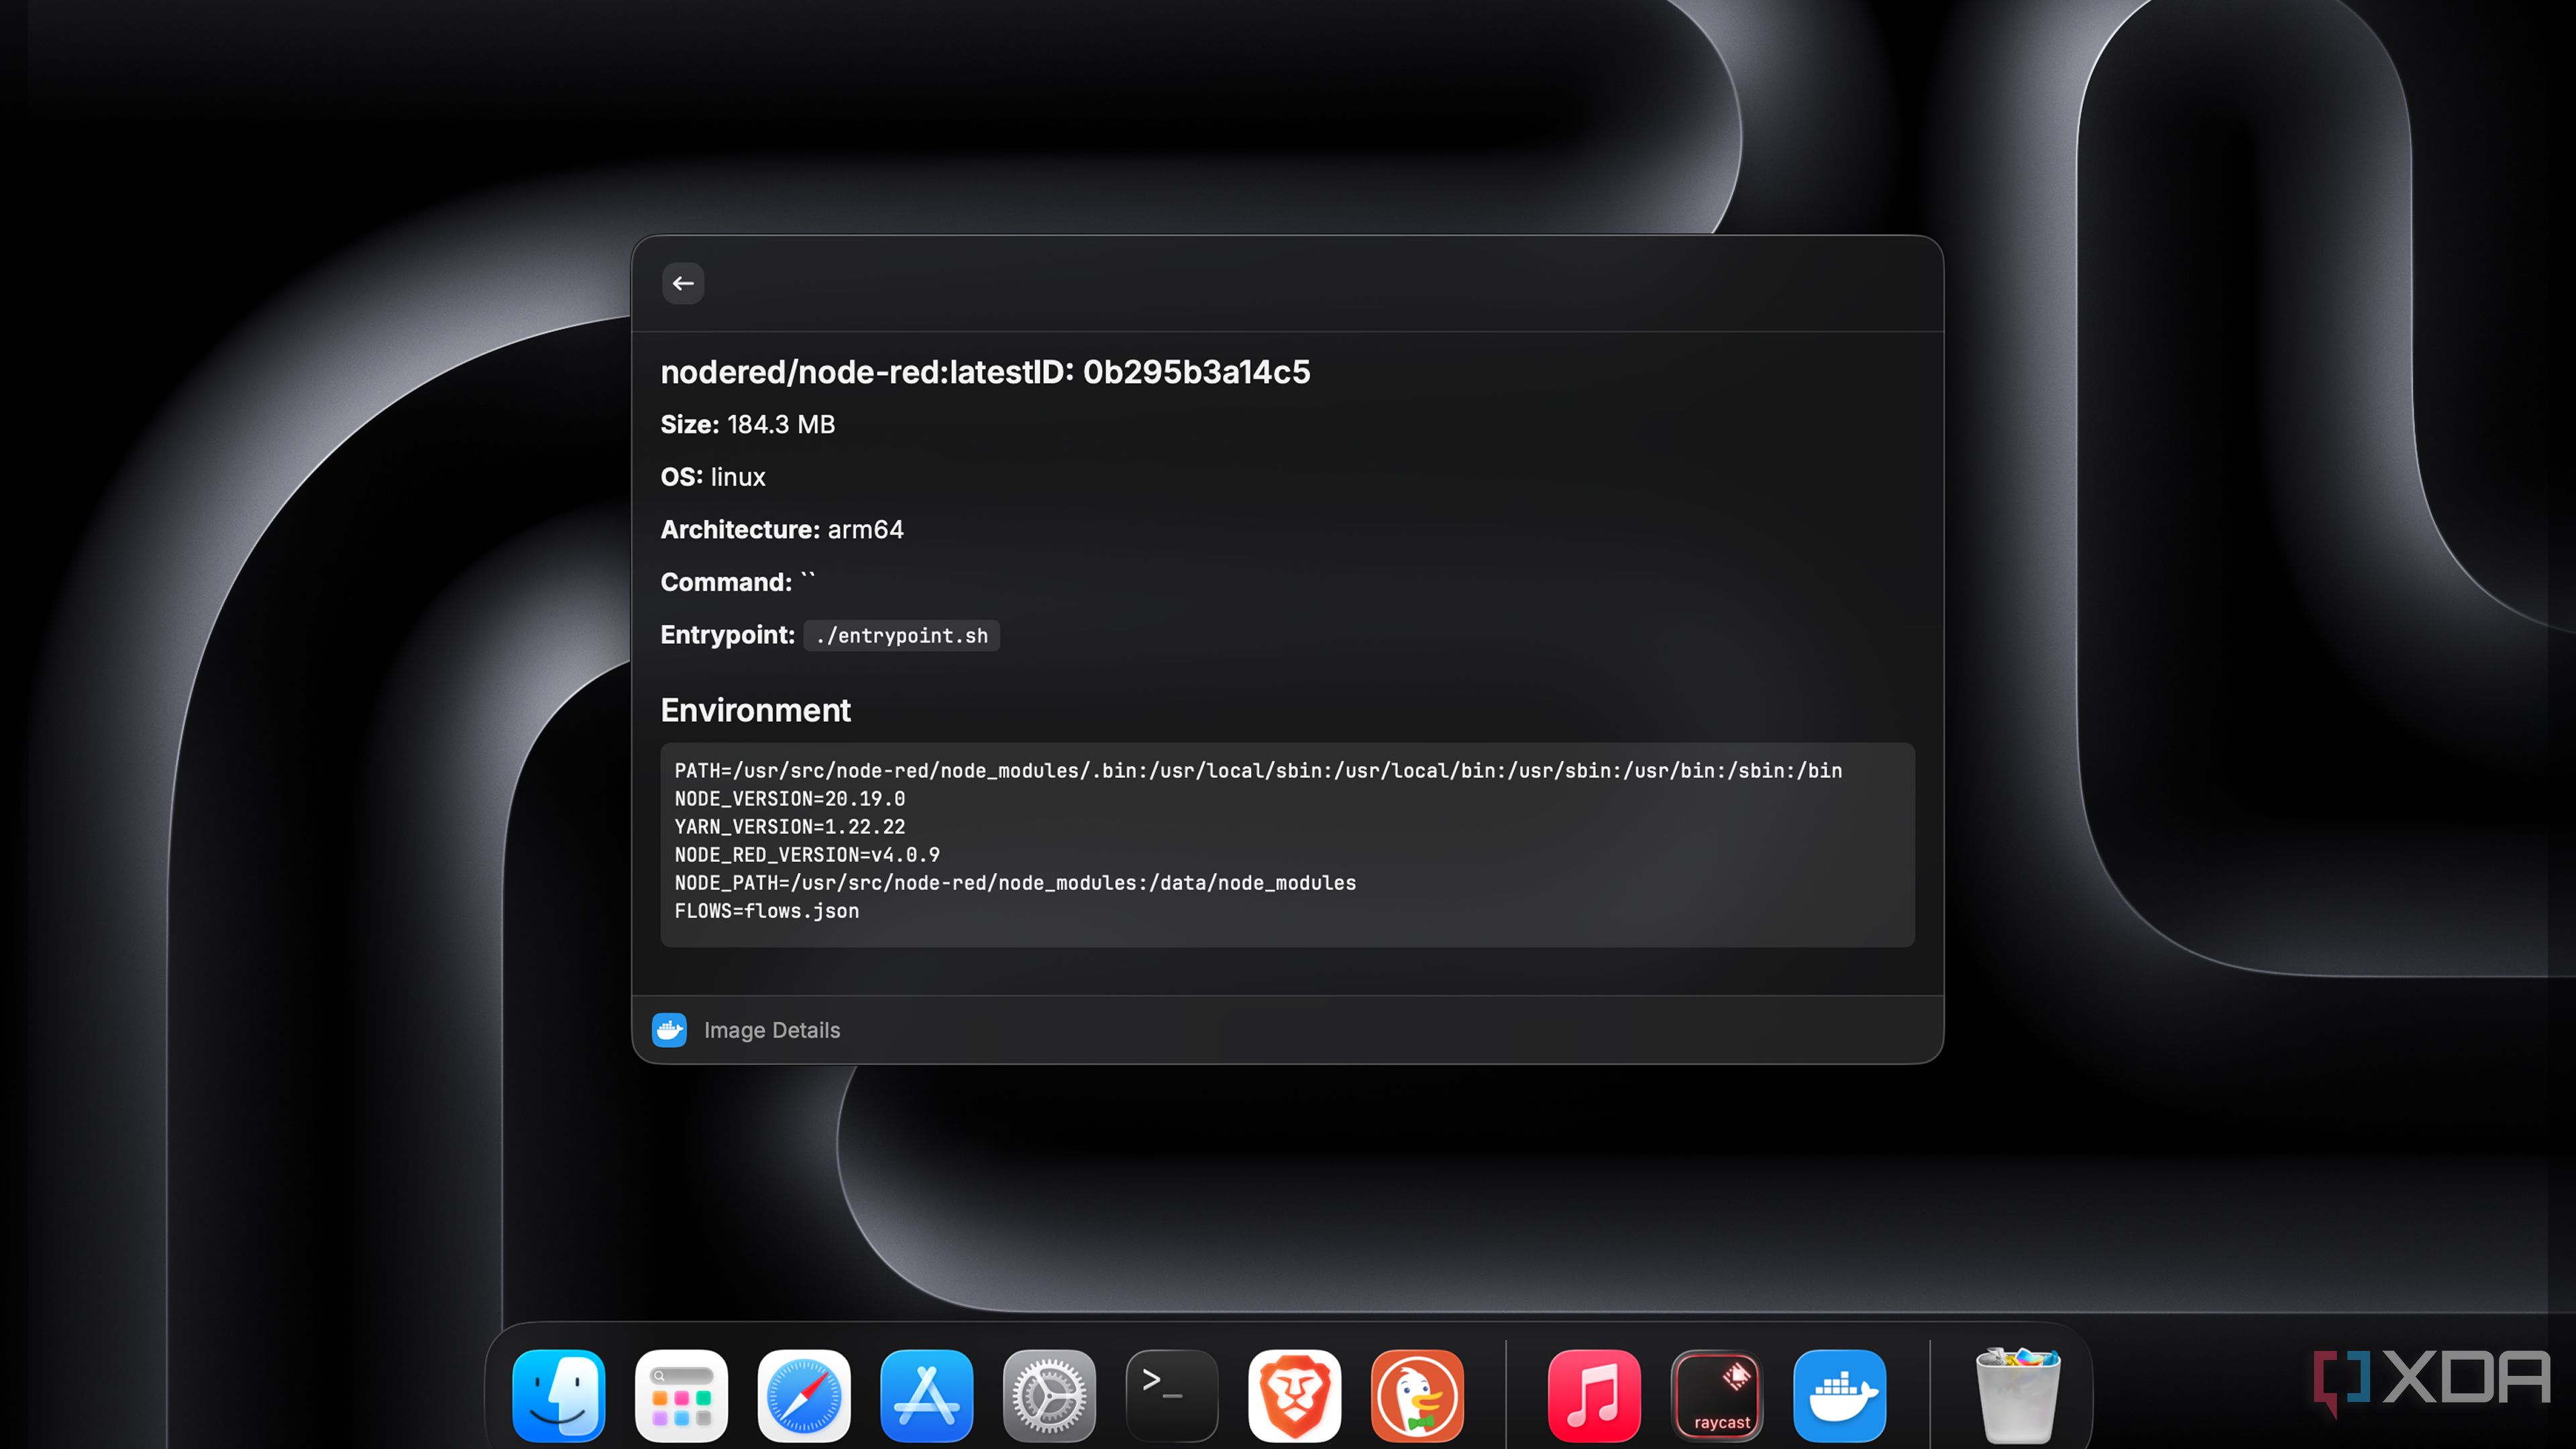Open Raycast from the dock
Viewport: 2576px width, 1449px height.
pyautogui.click(x=1717, y=1395)
